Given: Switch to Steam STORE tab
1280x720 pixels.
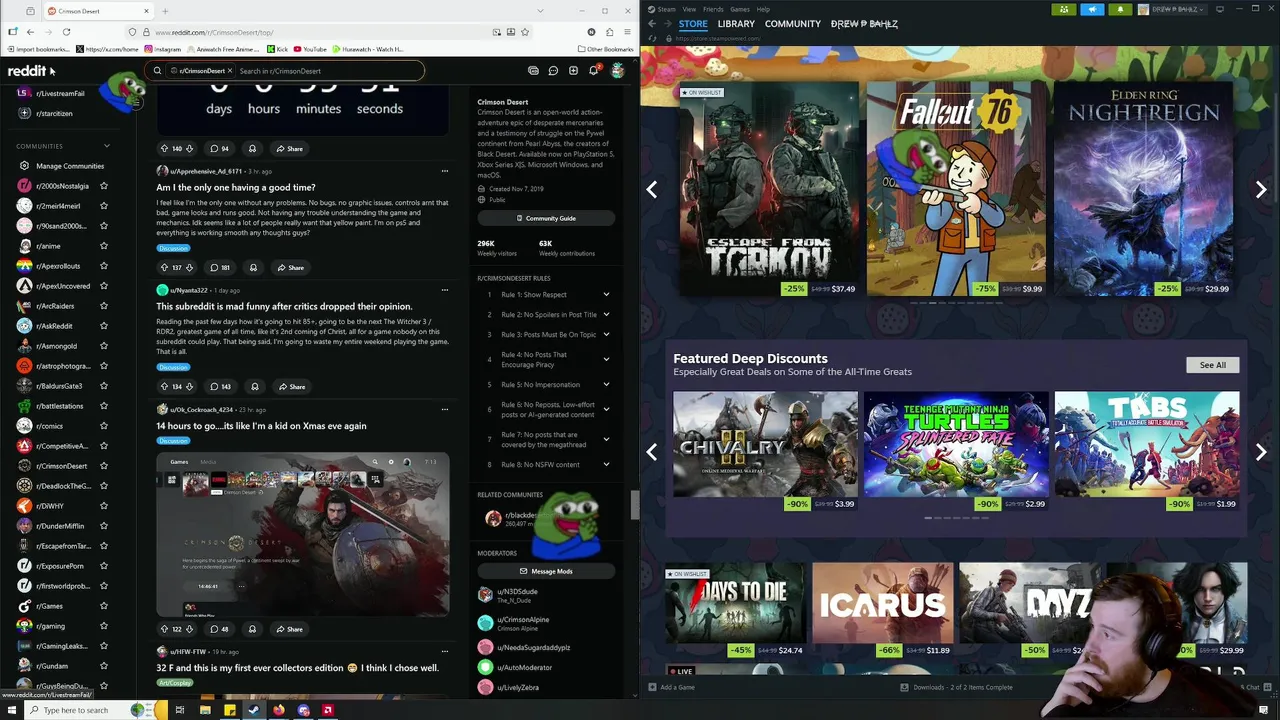Looking at the screenshot, I should coord(693,24).
